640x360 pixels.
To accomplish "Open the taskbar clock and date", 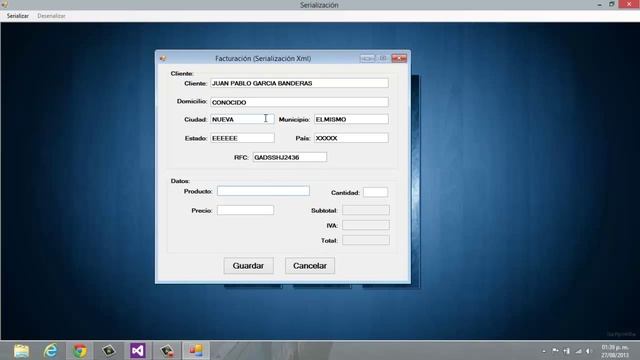I will click(615, 351).
